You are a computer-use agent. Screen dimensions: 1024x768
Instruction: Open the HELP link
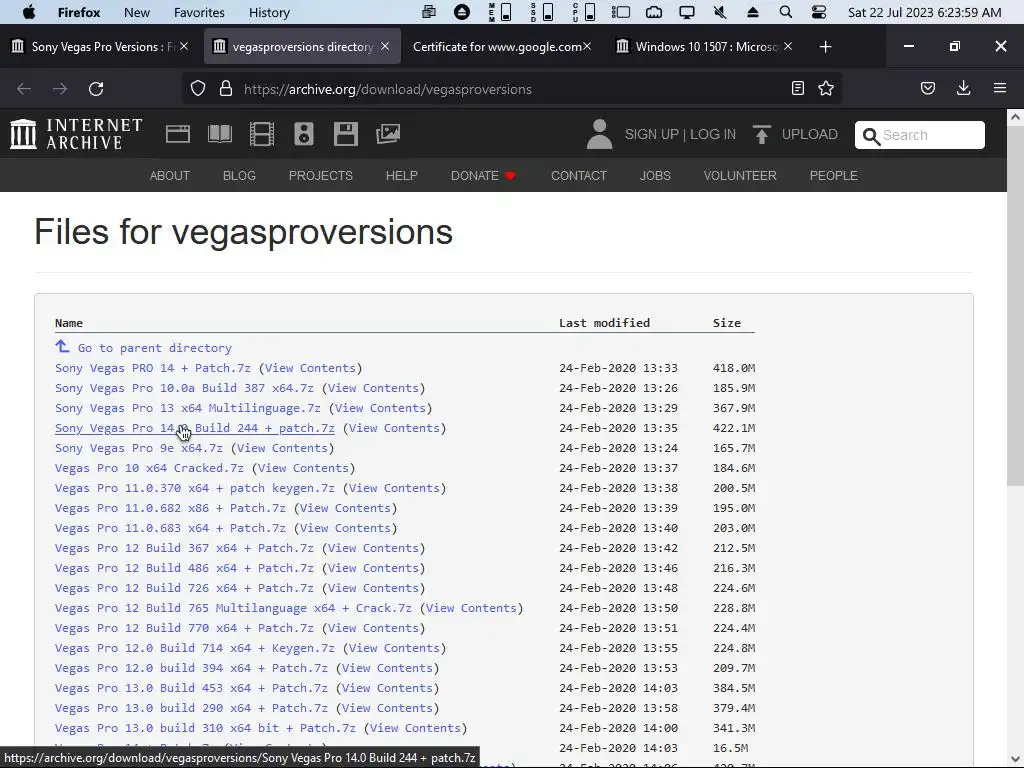coord(402,176)
